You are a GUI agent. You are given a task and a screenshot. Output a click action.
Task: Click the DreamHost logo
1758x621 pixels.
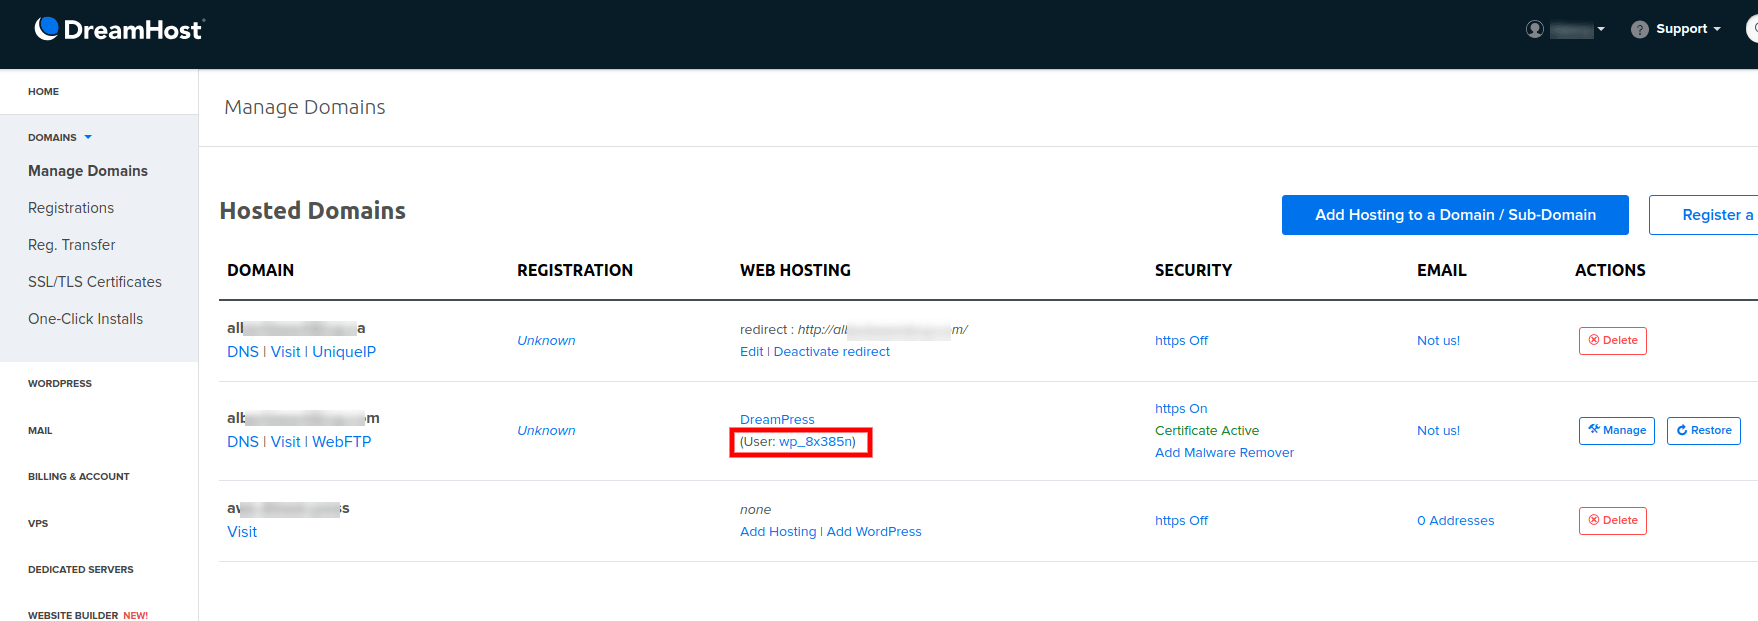point(119,29)
